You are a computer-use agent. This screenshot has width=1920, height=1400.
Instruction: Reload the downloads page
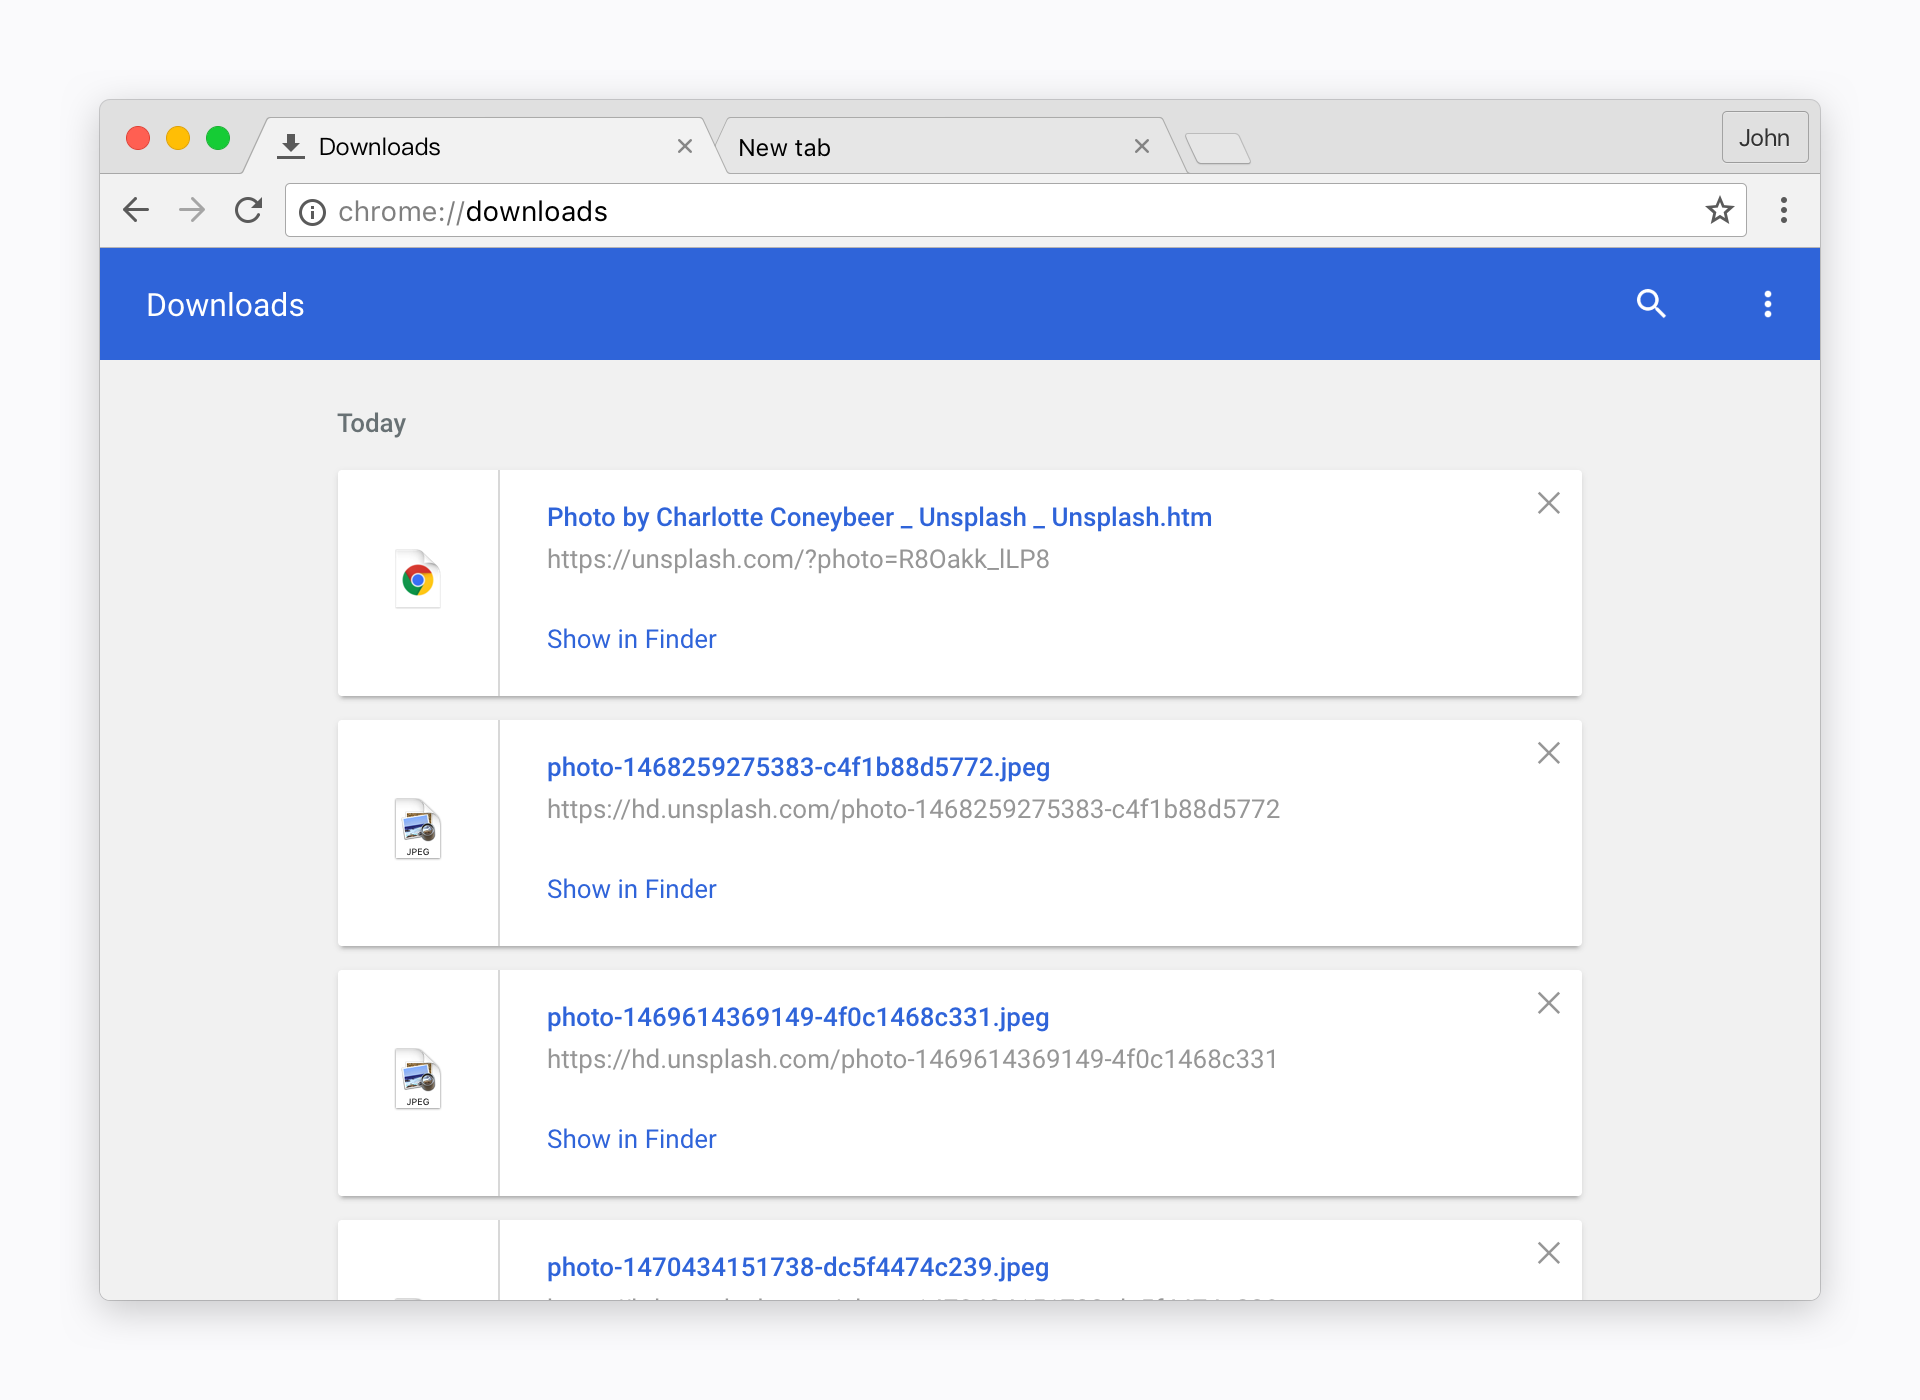(x=248, y=210)
